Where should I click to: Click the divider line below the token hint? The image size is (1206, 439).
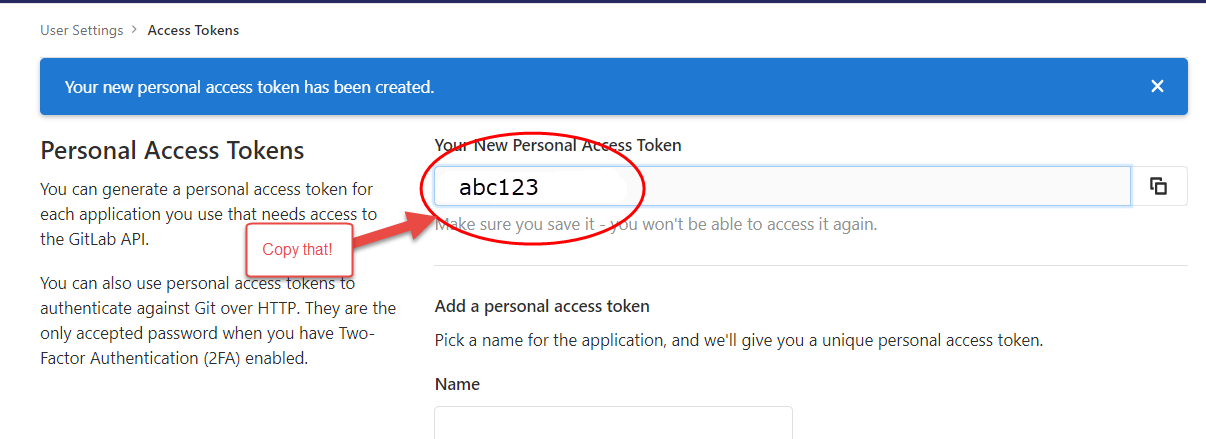pyautogui.click(x=811, y=266)
